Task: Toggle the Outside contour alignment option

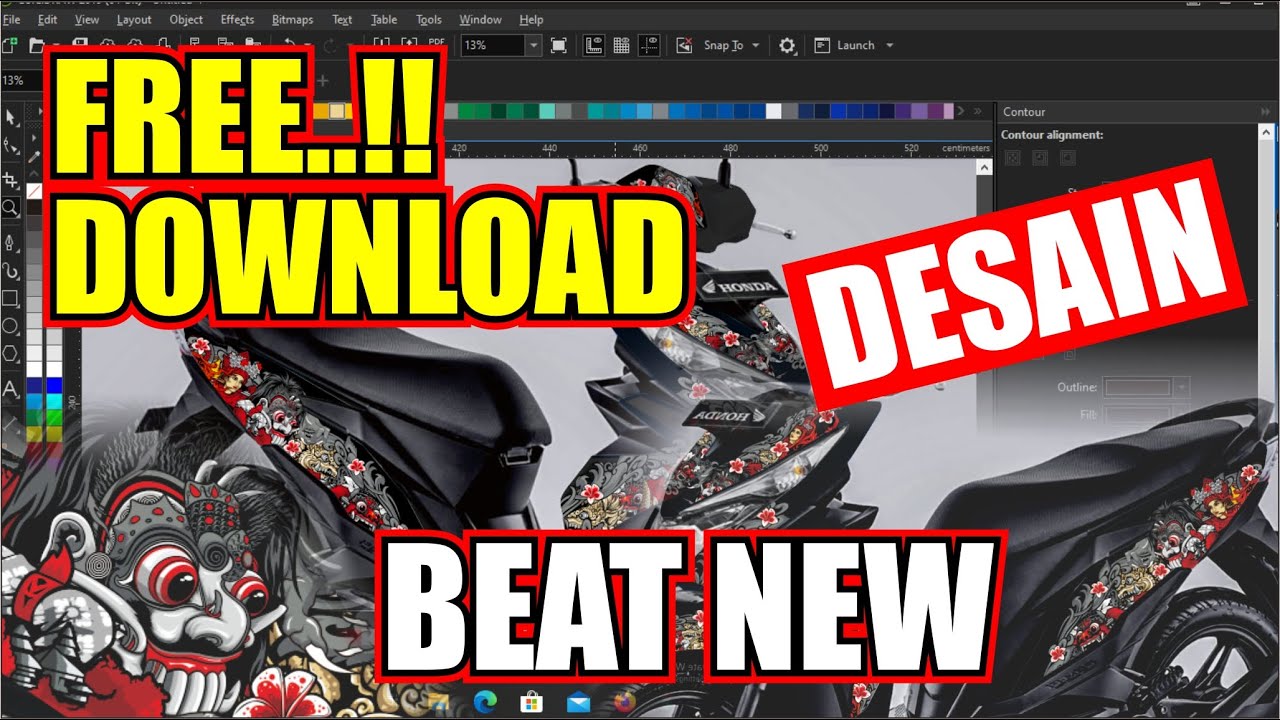Action: tap(1068, 158)
